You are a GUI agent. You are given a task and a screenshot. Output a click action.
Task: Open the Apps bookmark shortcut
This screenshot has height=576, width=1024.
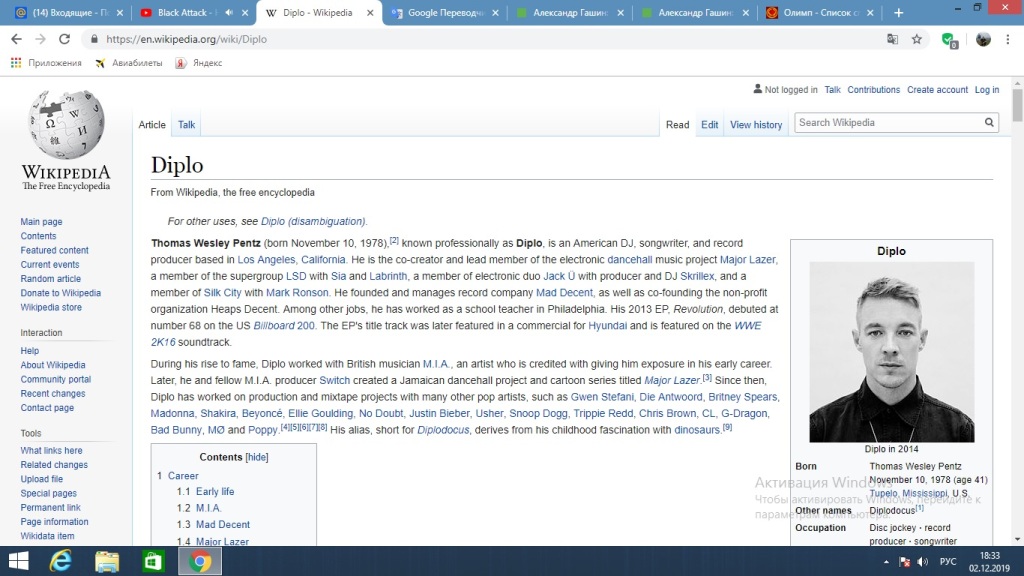[x=46, y=63]
